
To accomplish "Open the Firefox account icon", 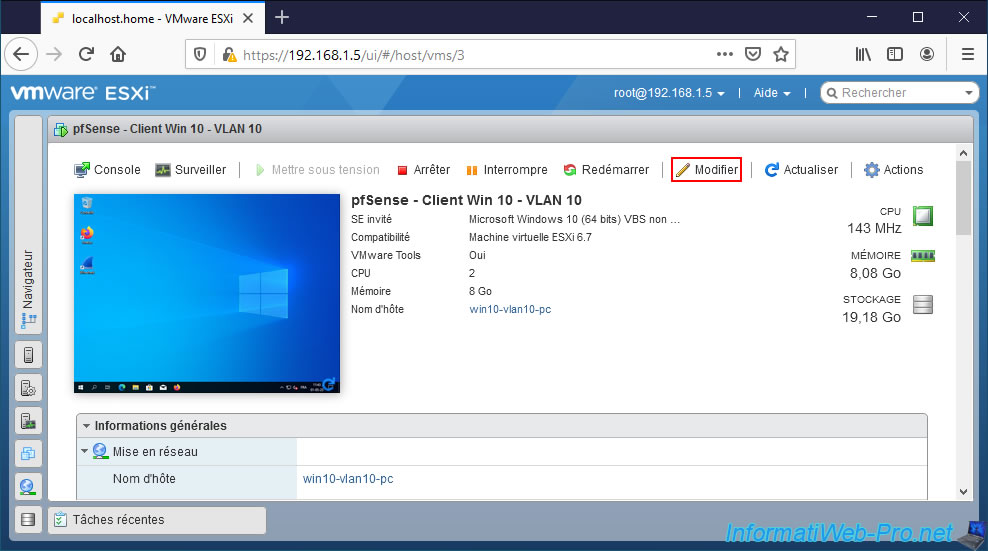I will tap(927, 54).
